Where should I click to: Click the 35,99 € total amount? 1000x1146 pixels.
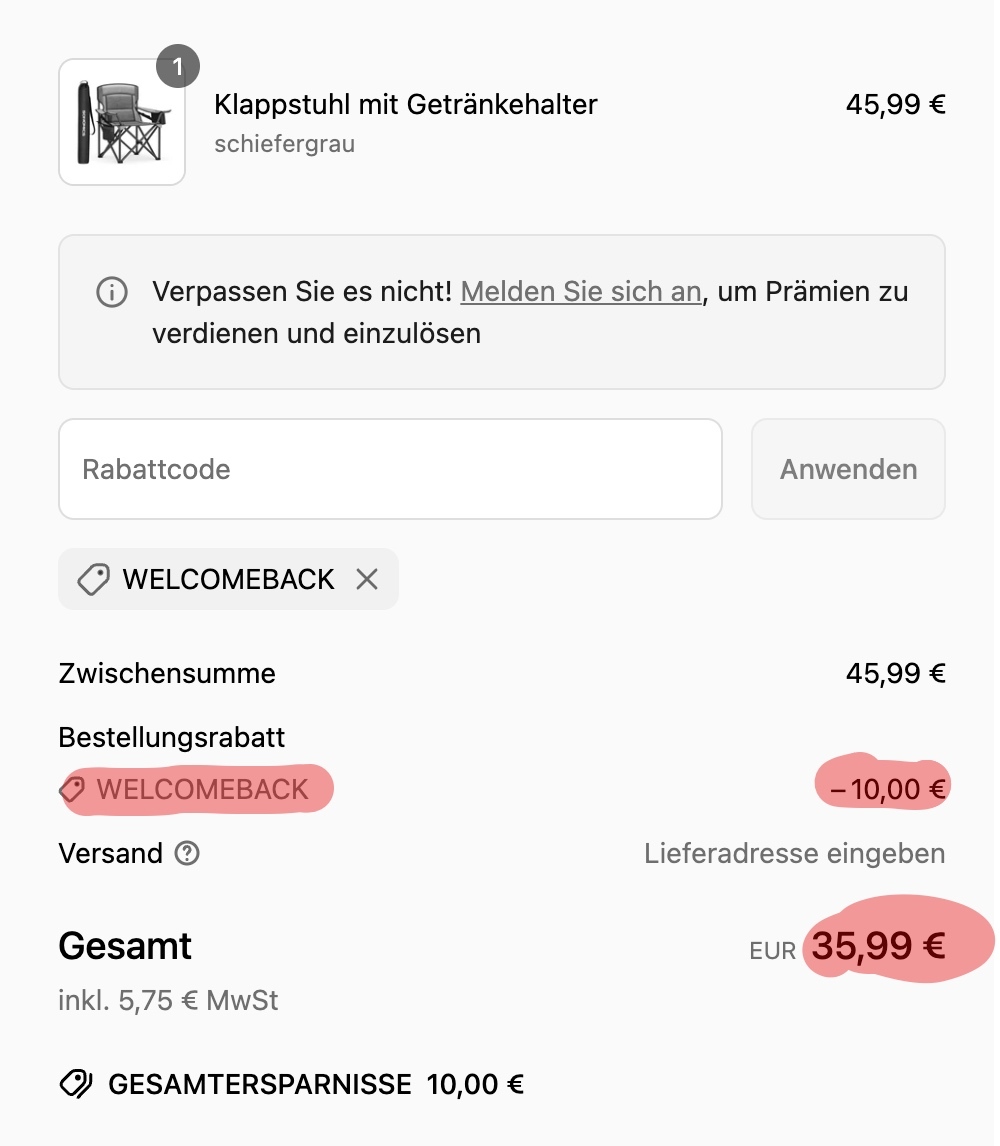[877, 946]
